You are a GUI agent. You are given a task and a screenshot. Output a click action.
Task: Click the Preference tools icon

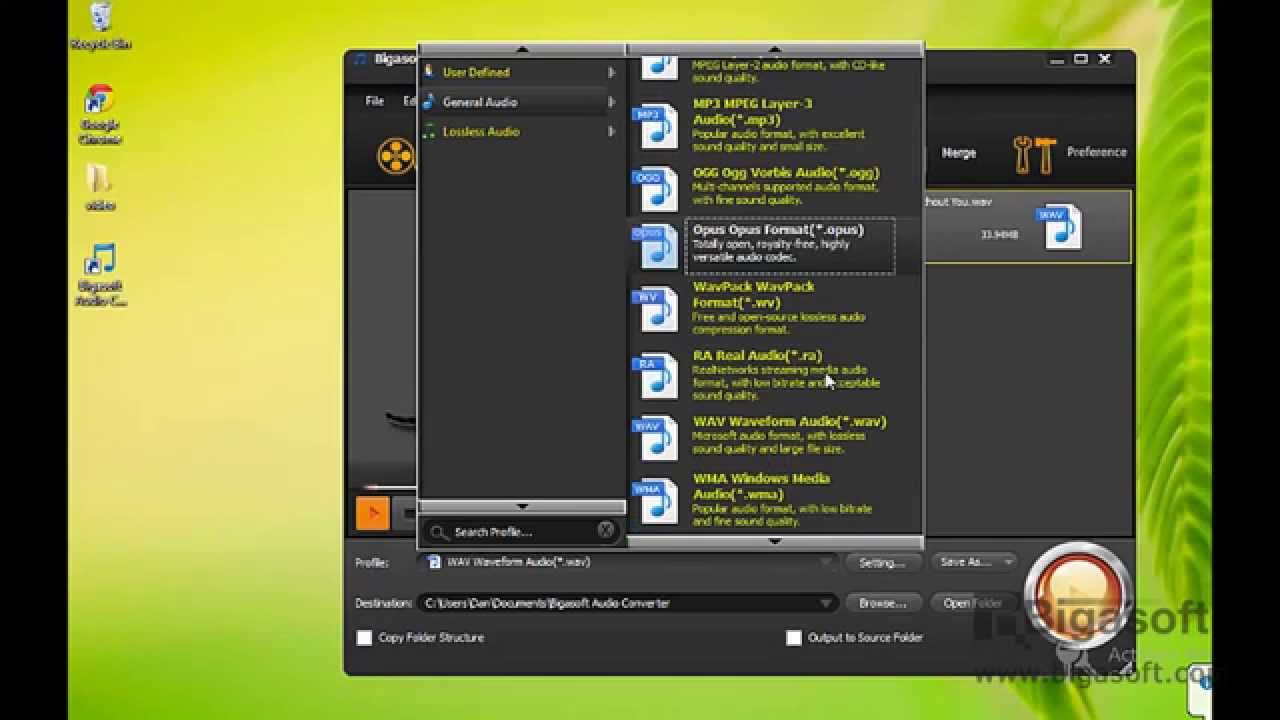tap(1035, 154)
